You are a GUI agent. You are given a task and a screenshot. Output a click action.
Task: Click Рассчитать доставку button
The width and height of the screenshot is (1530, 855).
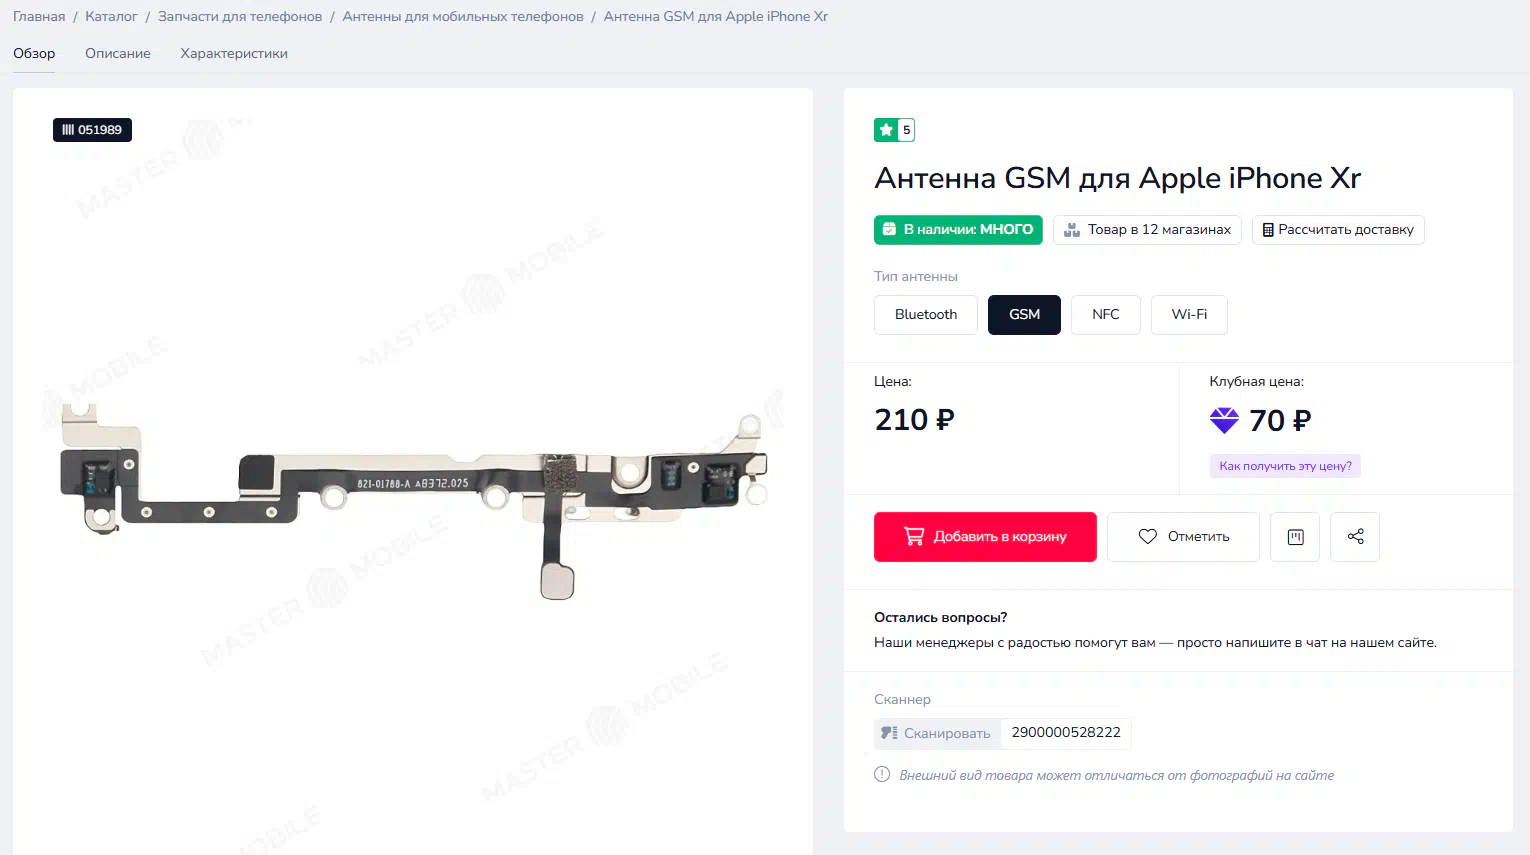pos(1338,230)
